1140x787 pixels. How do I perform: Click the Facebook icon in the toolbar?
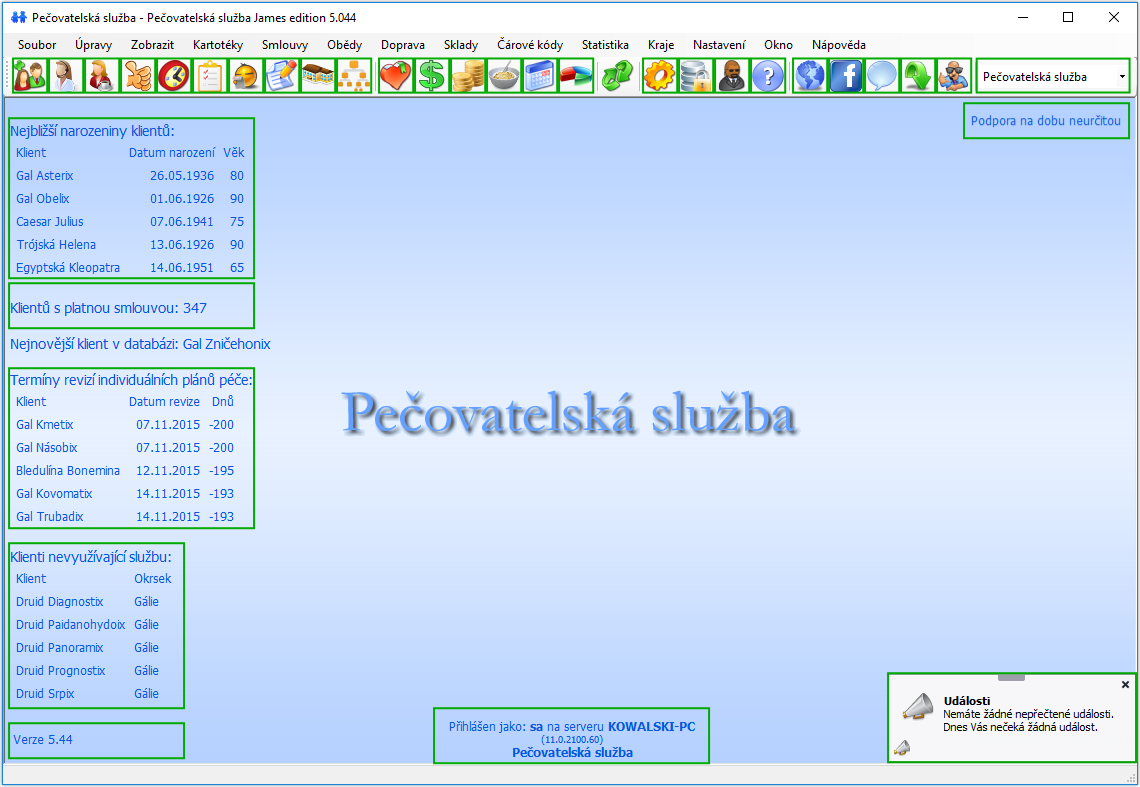click(845, 75)
